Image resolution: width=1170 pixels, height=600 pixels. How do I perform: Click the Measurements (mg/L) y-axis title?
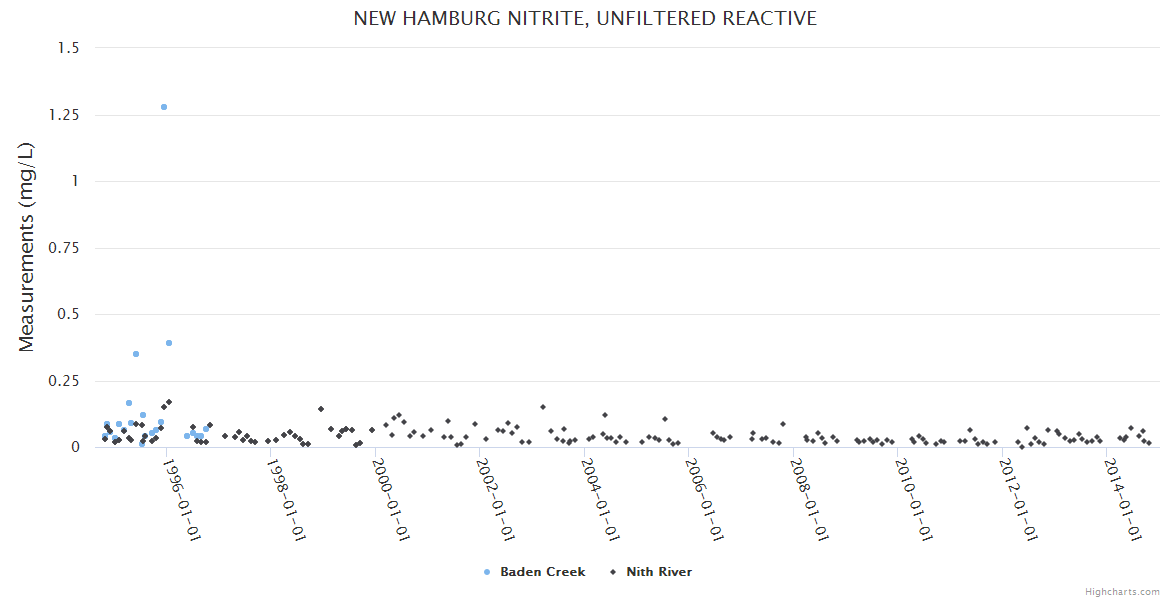tap(27, 247)
